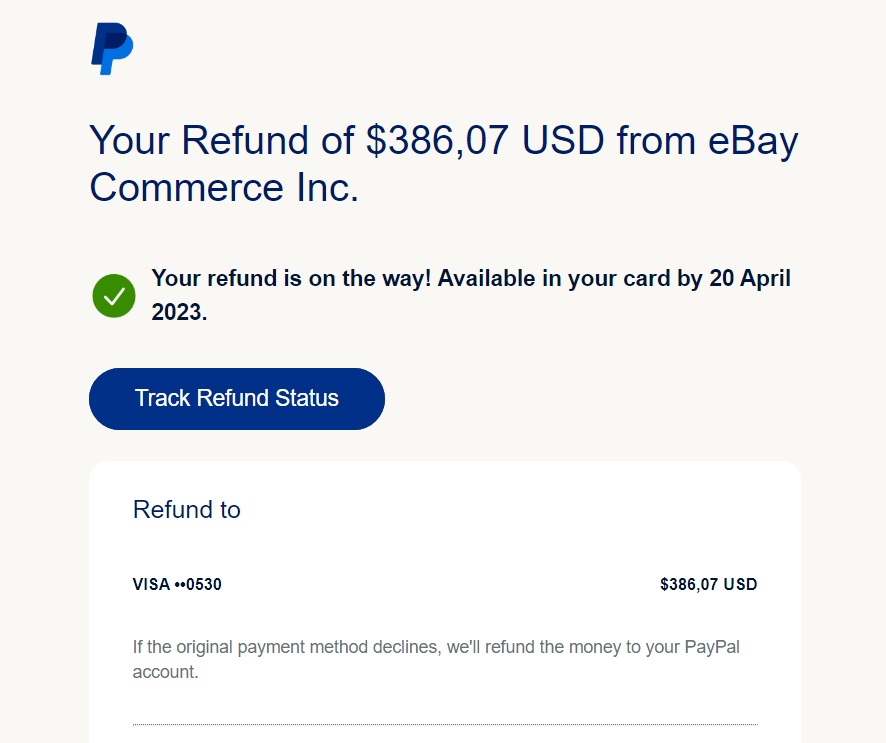
Task: Click the "Your refund is on the way!" text
Action: point(292,278)
